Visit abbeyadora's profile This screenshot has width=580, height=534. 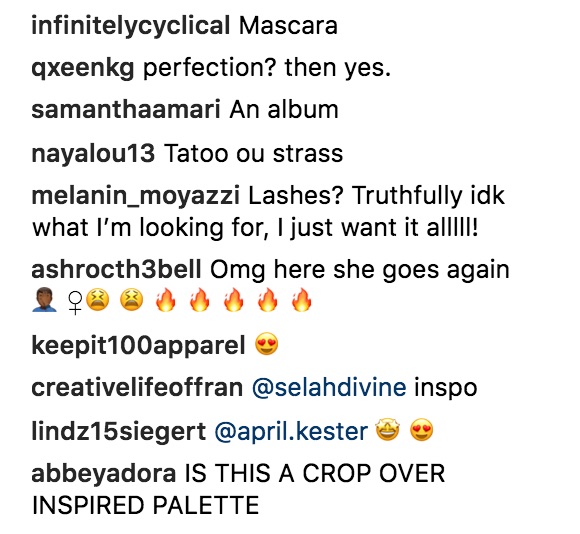tap(104, 474)
